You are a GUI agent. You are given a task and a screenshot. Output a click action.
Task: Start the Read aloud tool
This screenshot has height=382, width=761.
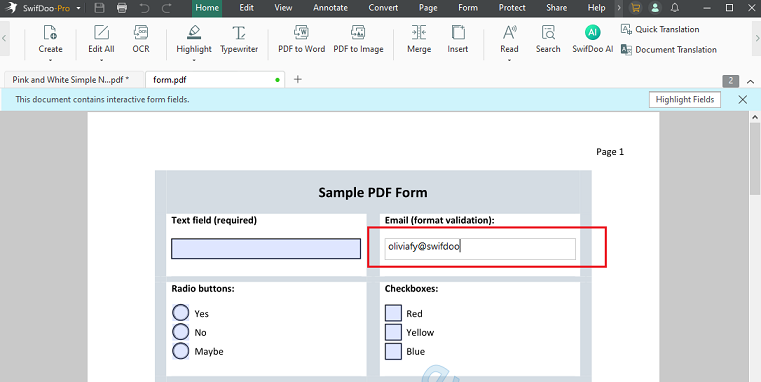point(509,39)
